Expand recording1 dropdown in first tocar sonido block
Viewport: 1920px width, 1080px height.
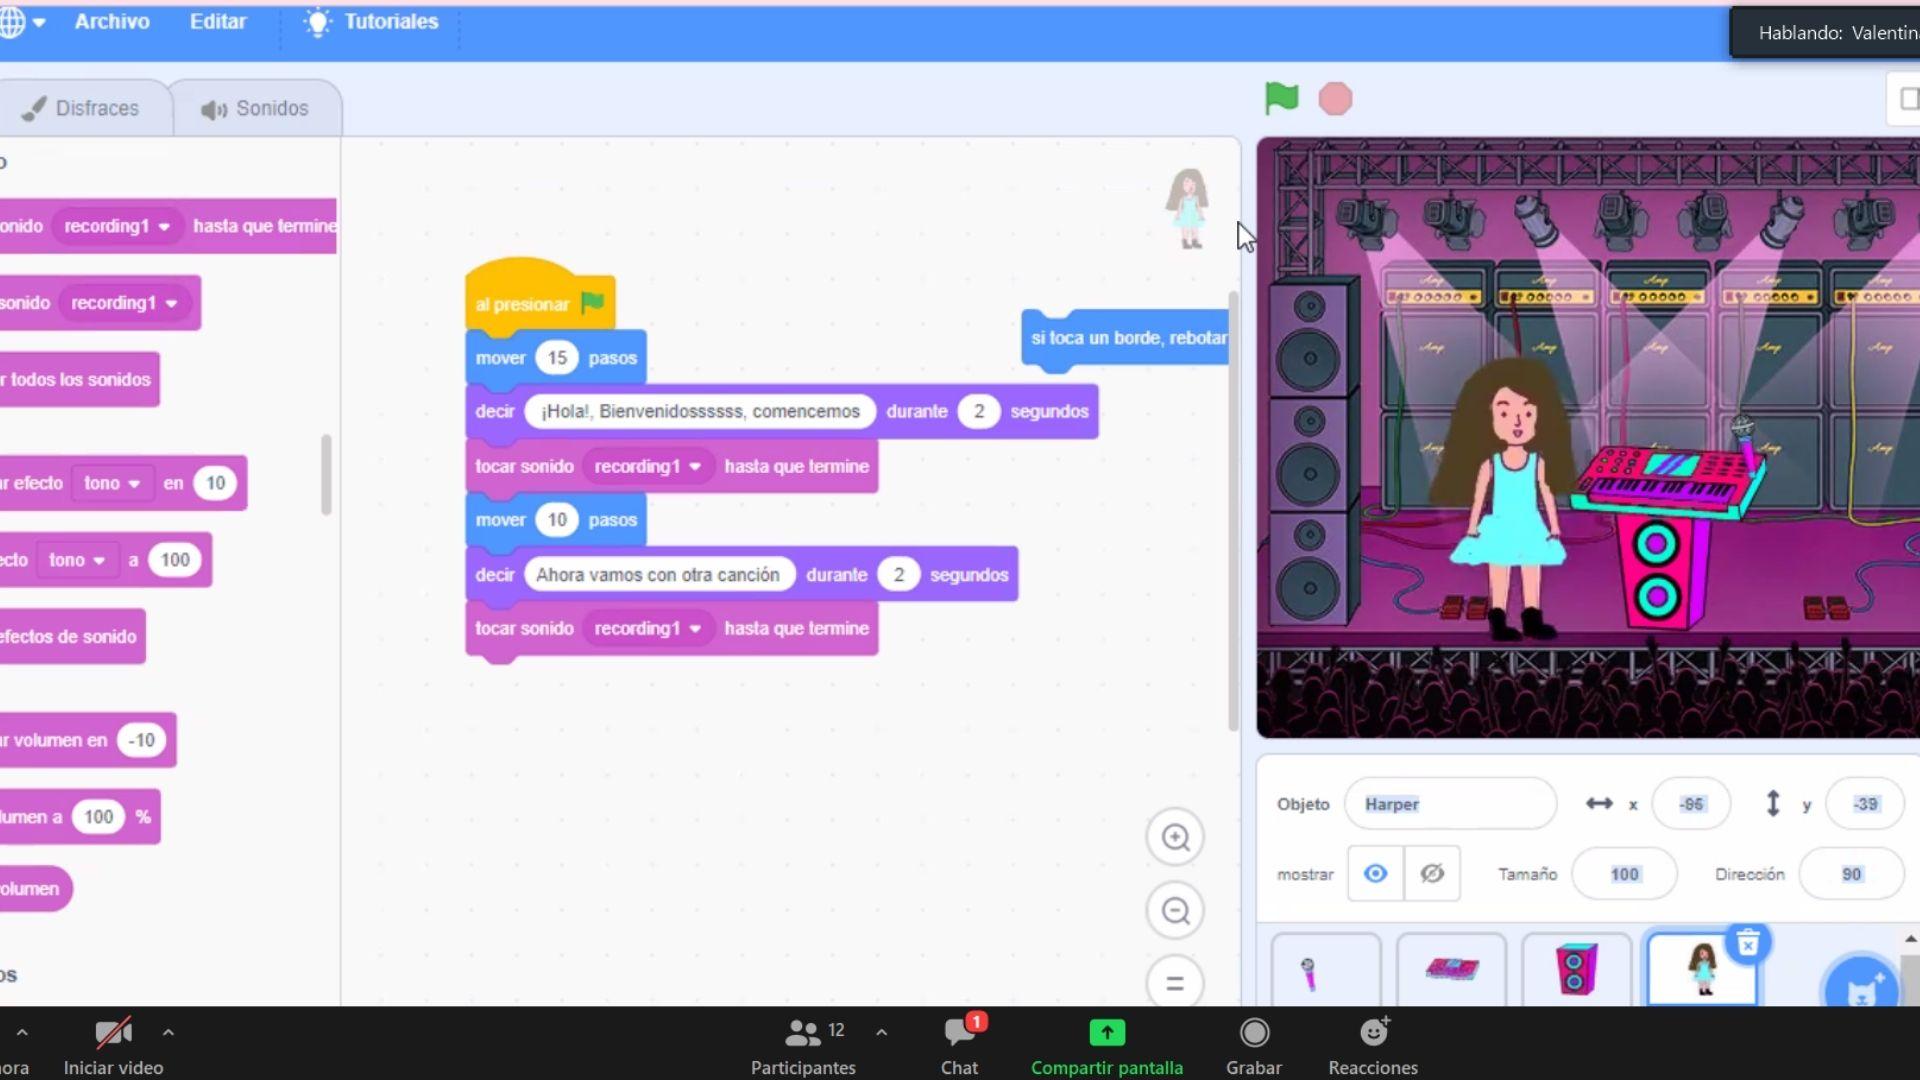point(695,467)
